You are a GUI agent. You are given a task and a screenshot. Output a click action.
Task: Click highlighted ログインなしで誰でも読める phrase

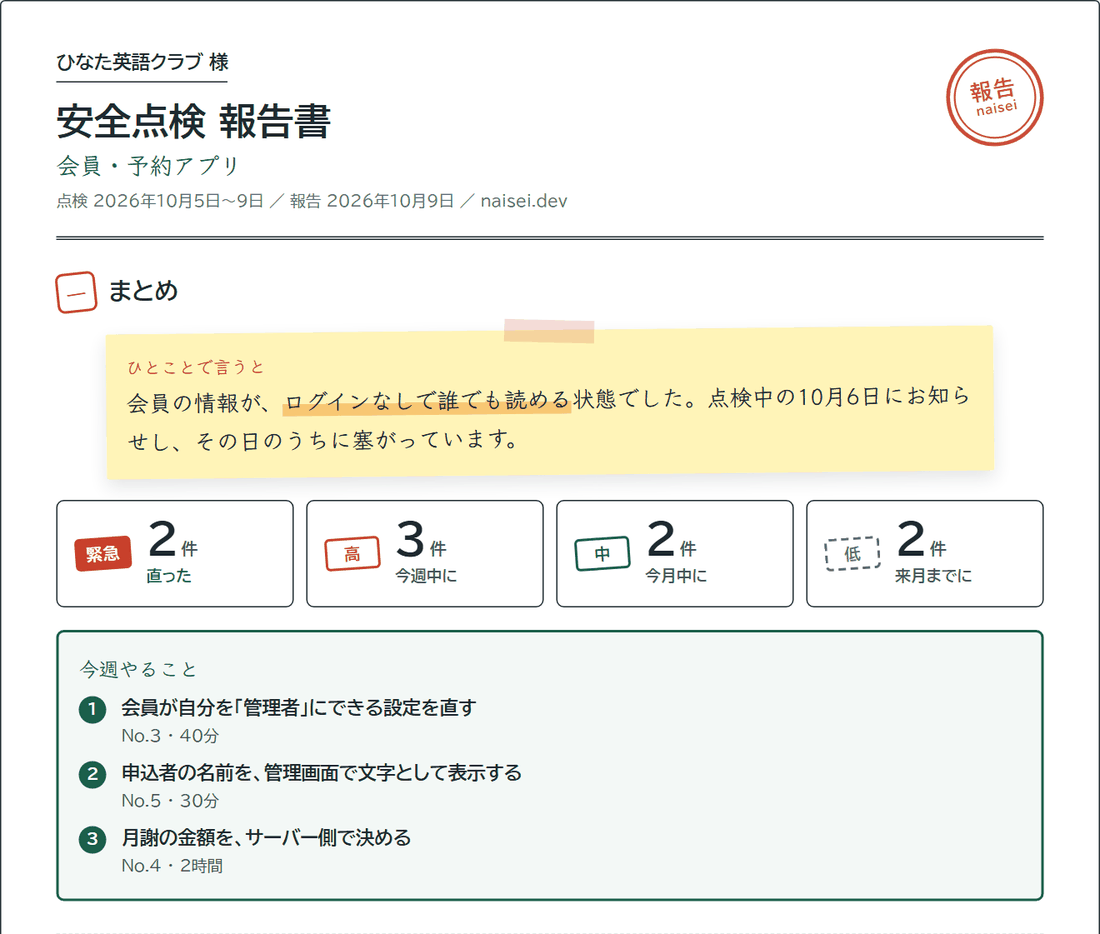(x=427, y=401)
